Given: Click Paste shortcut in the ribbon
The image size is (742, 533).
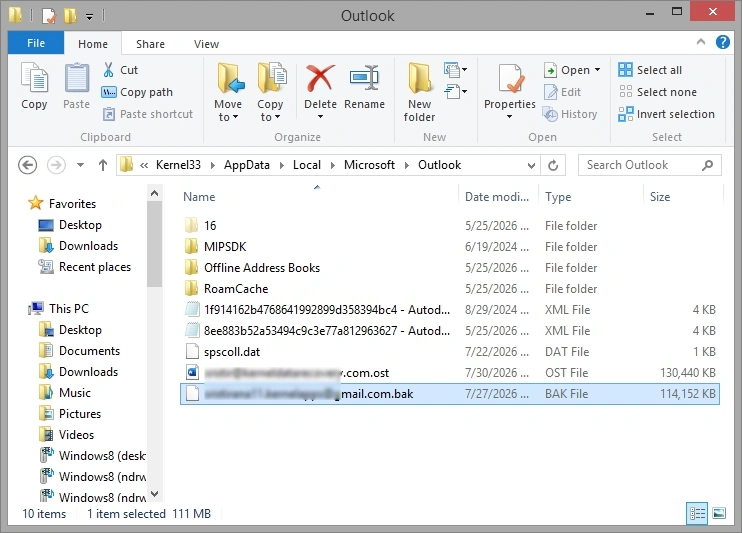Looking at the screenshot, I should 147,114.
